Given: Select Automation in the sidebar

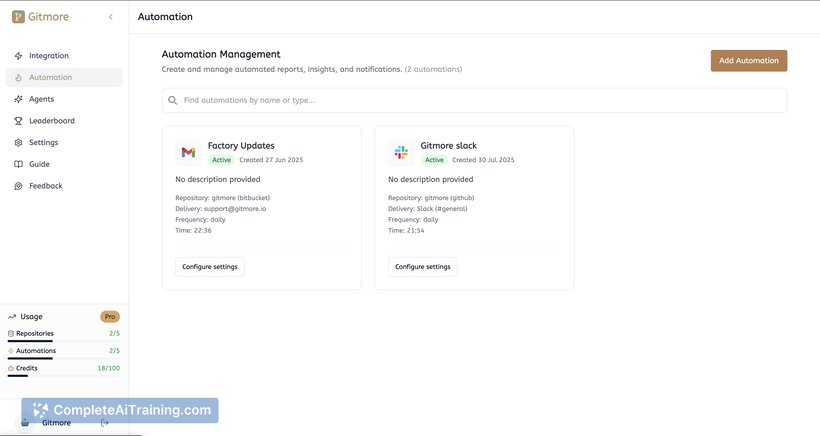Looking at the screenshot, I should [64, 77].
